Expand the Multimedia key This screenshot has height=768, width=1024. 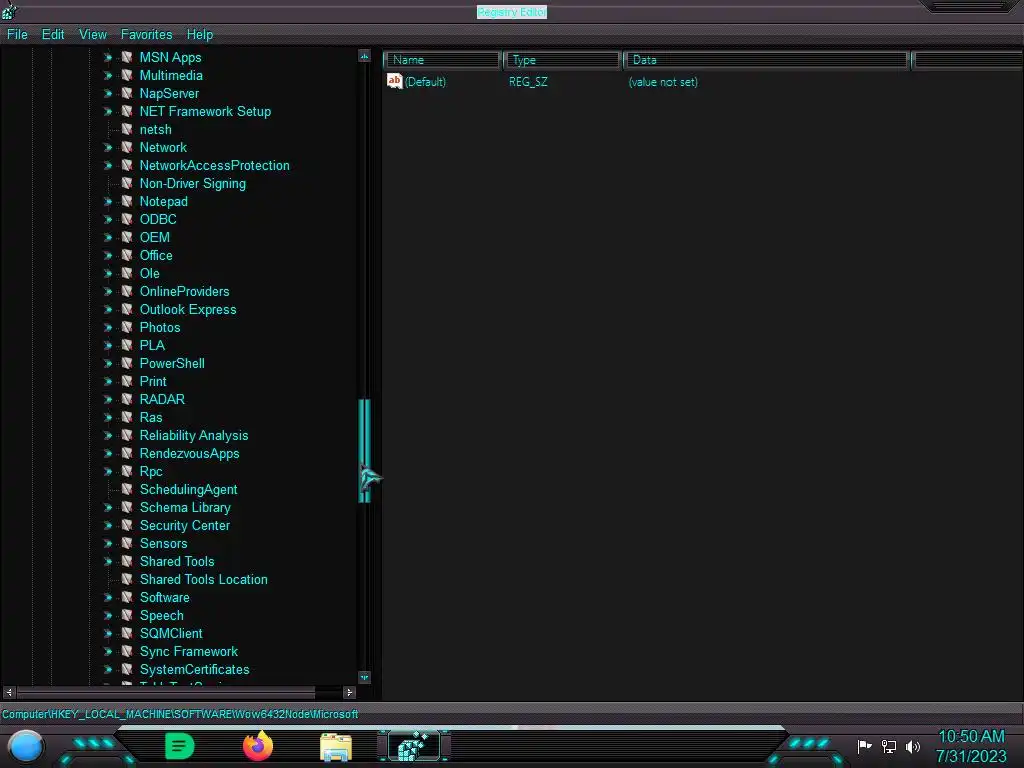(108, 76)
